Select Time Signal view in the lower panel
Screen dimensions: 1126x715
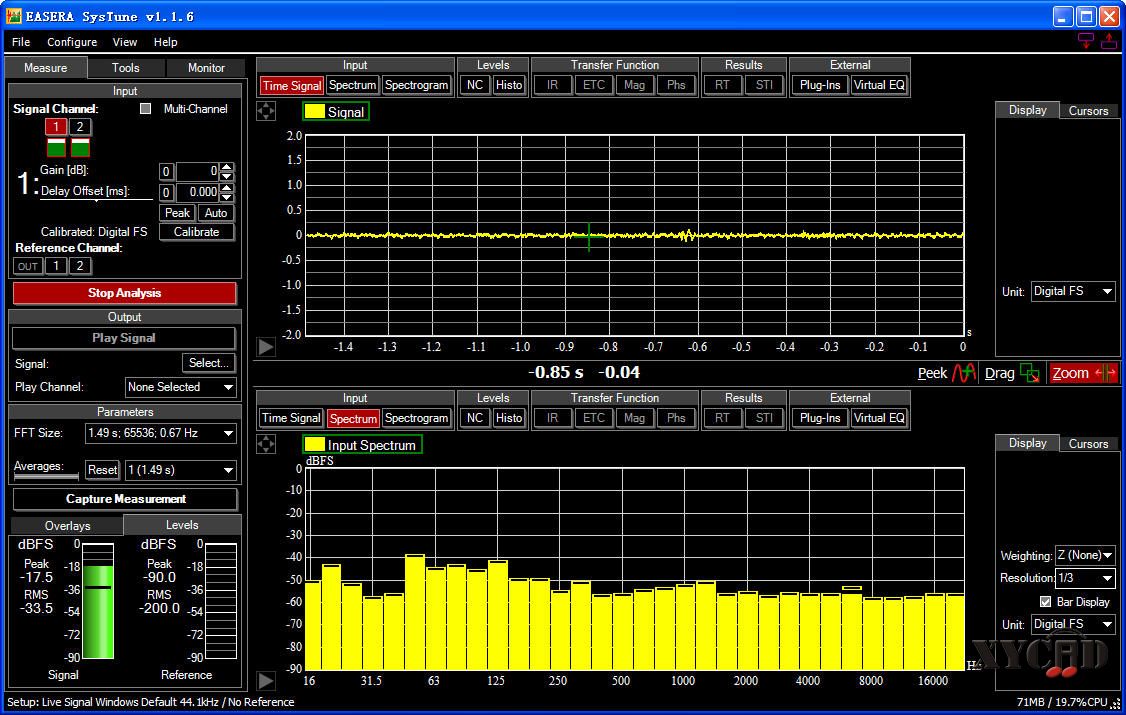[x=291, y=418]
